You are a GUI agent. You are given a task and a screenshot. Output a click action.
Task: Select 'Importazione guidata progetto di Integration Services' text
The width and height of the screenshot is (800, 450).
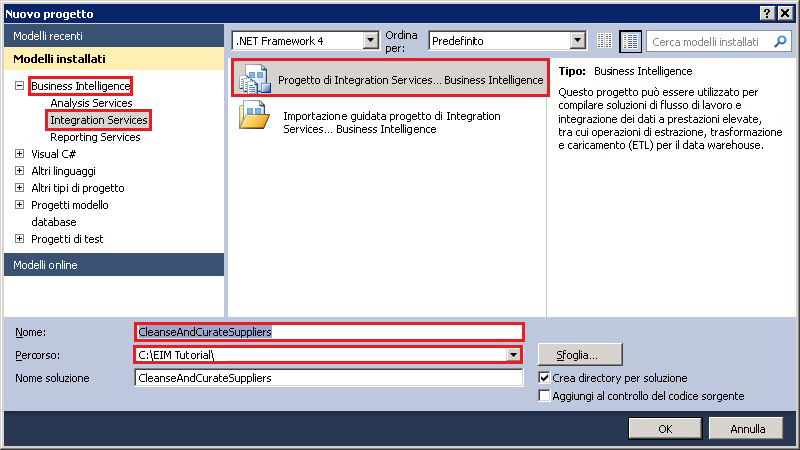pyautogui.click(x=392, y=122)
